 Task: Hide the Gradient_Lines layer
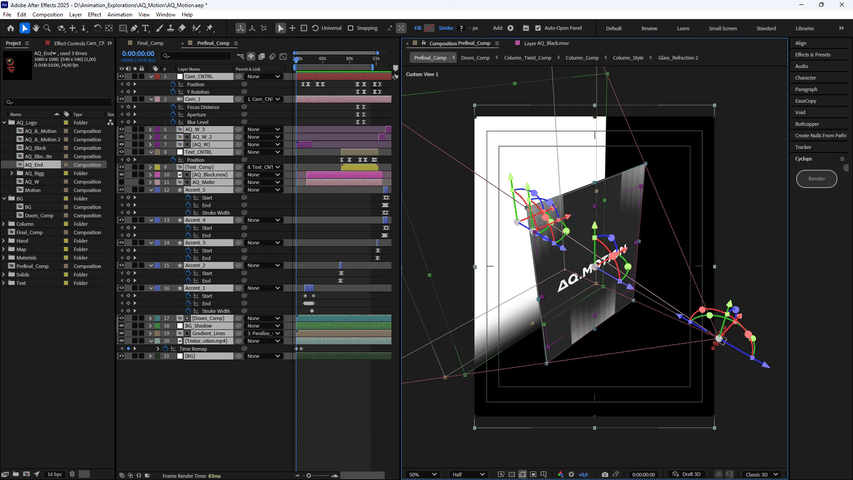(x=121, y=333)
